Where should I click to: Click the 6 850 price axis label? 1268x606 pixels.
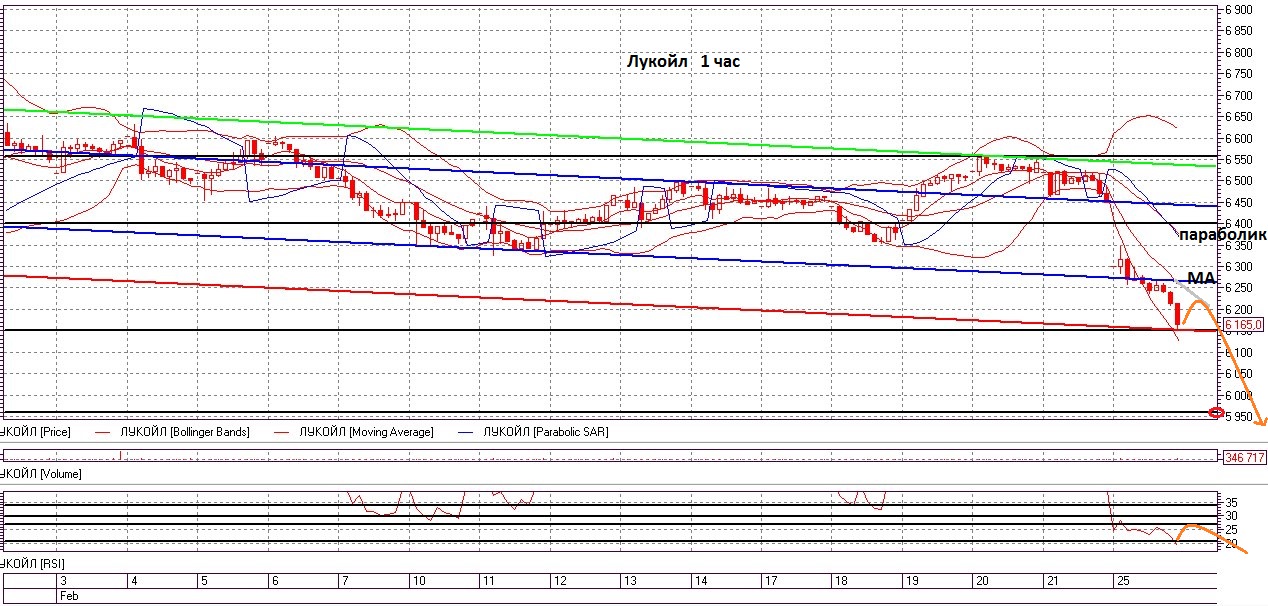1238,31
